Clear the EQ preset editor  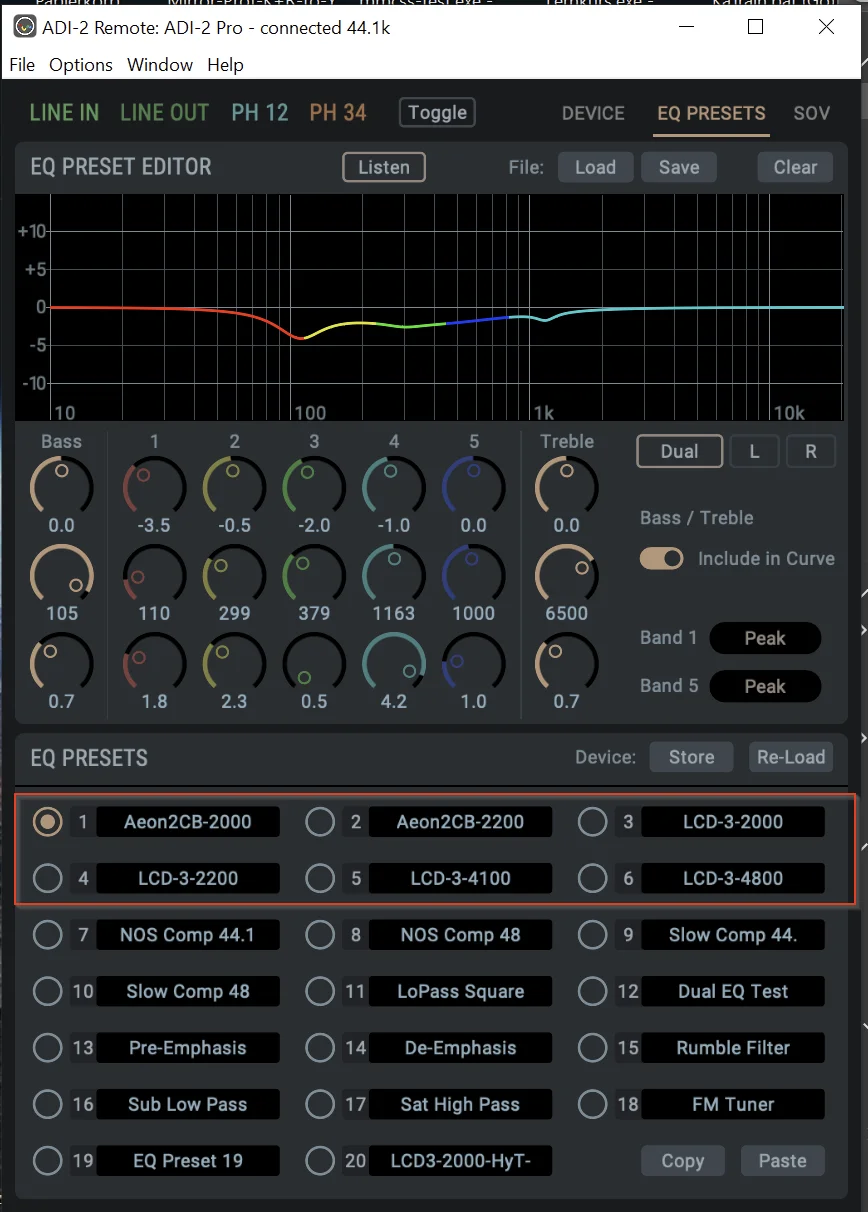click(795, 167)
